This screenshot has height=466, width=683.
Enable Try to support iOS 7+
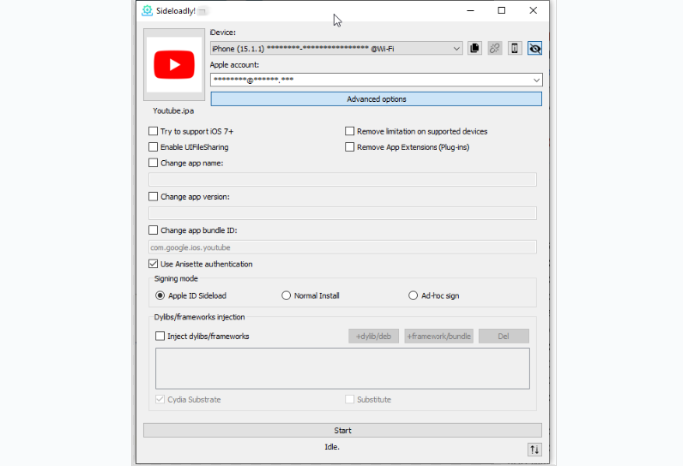pyautogui.click(x=153, y=131)
